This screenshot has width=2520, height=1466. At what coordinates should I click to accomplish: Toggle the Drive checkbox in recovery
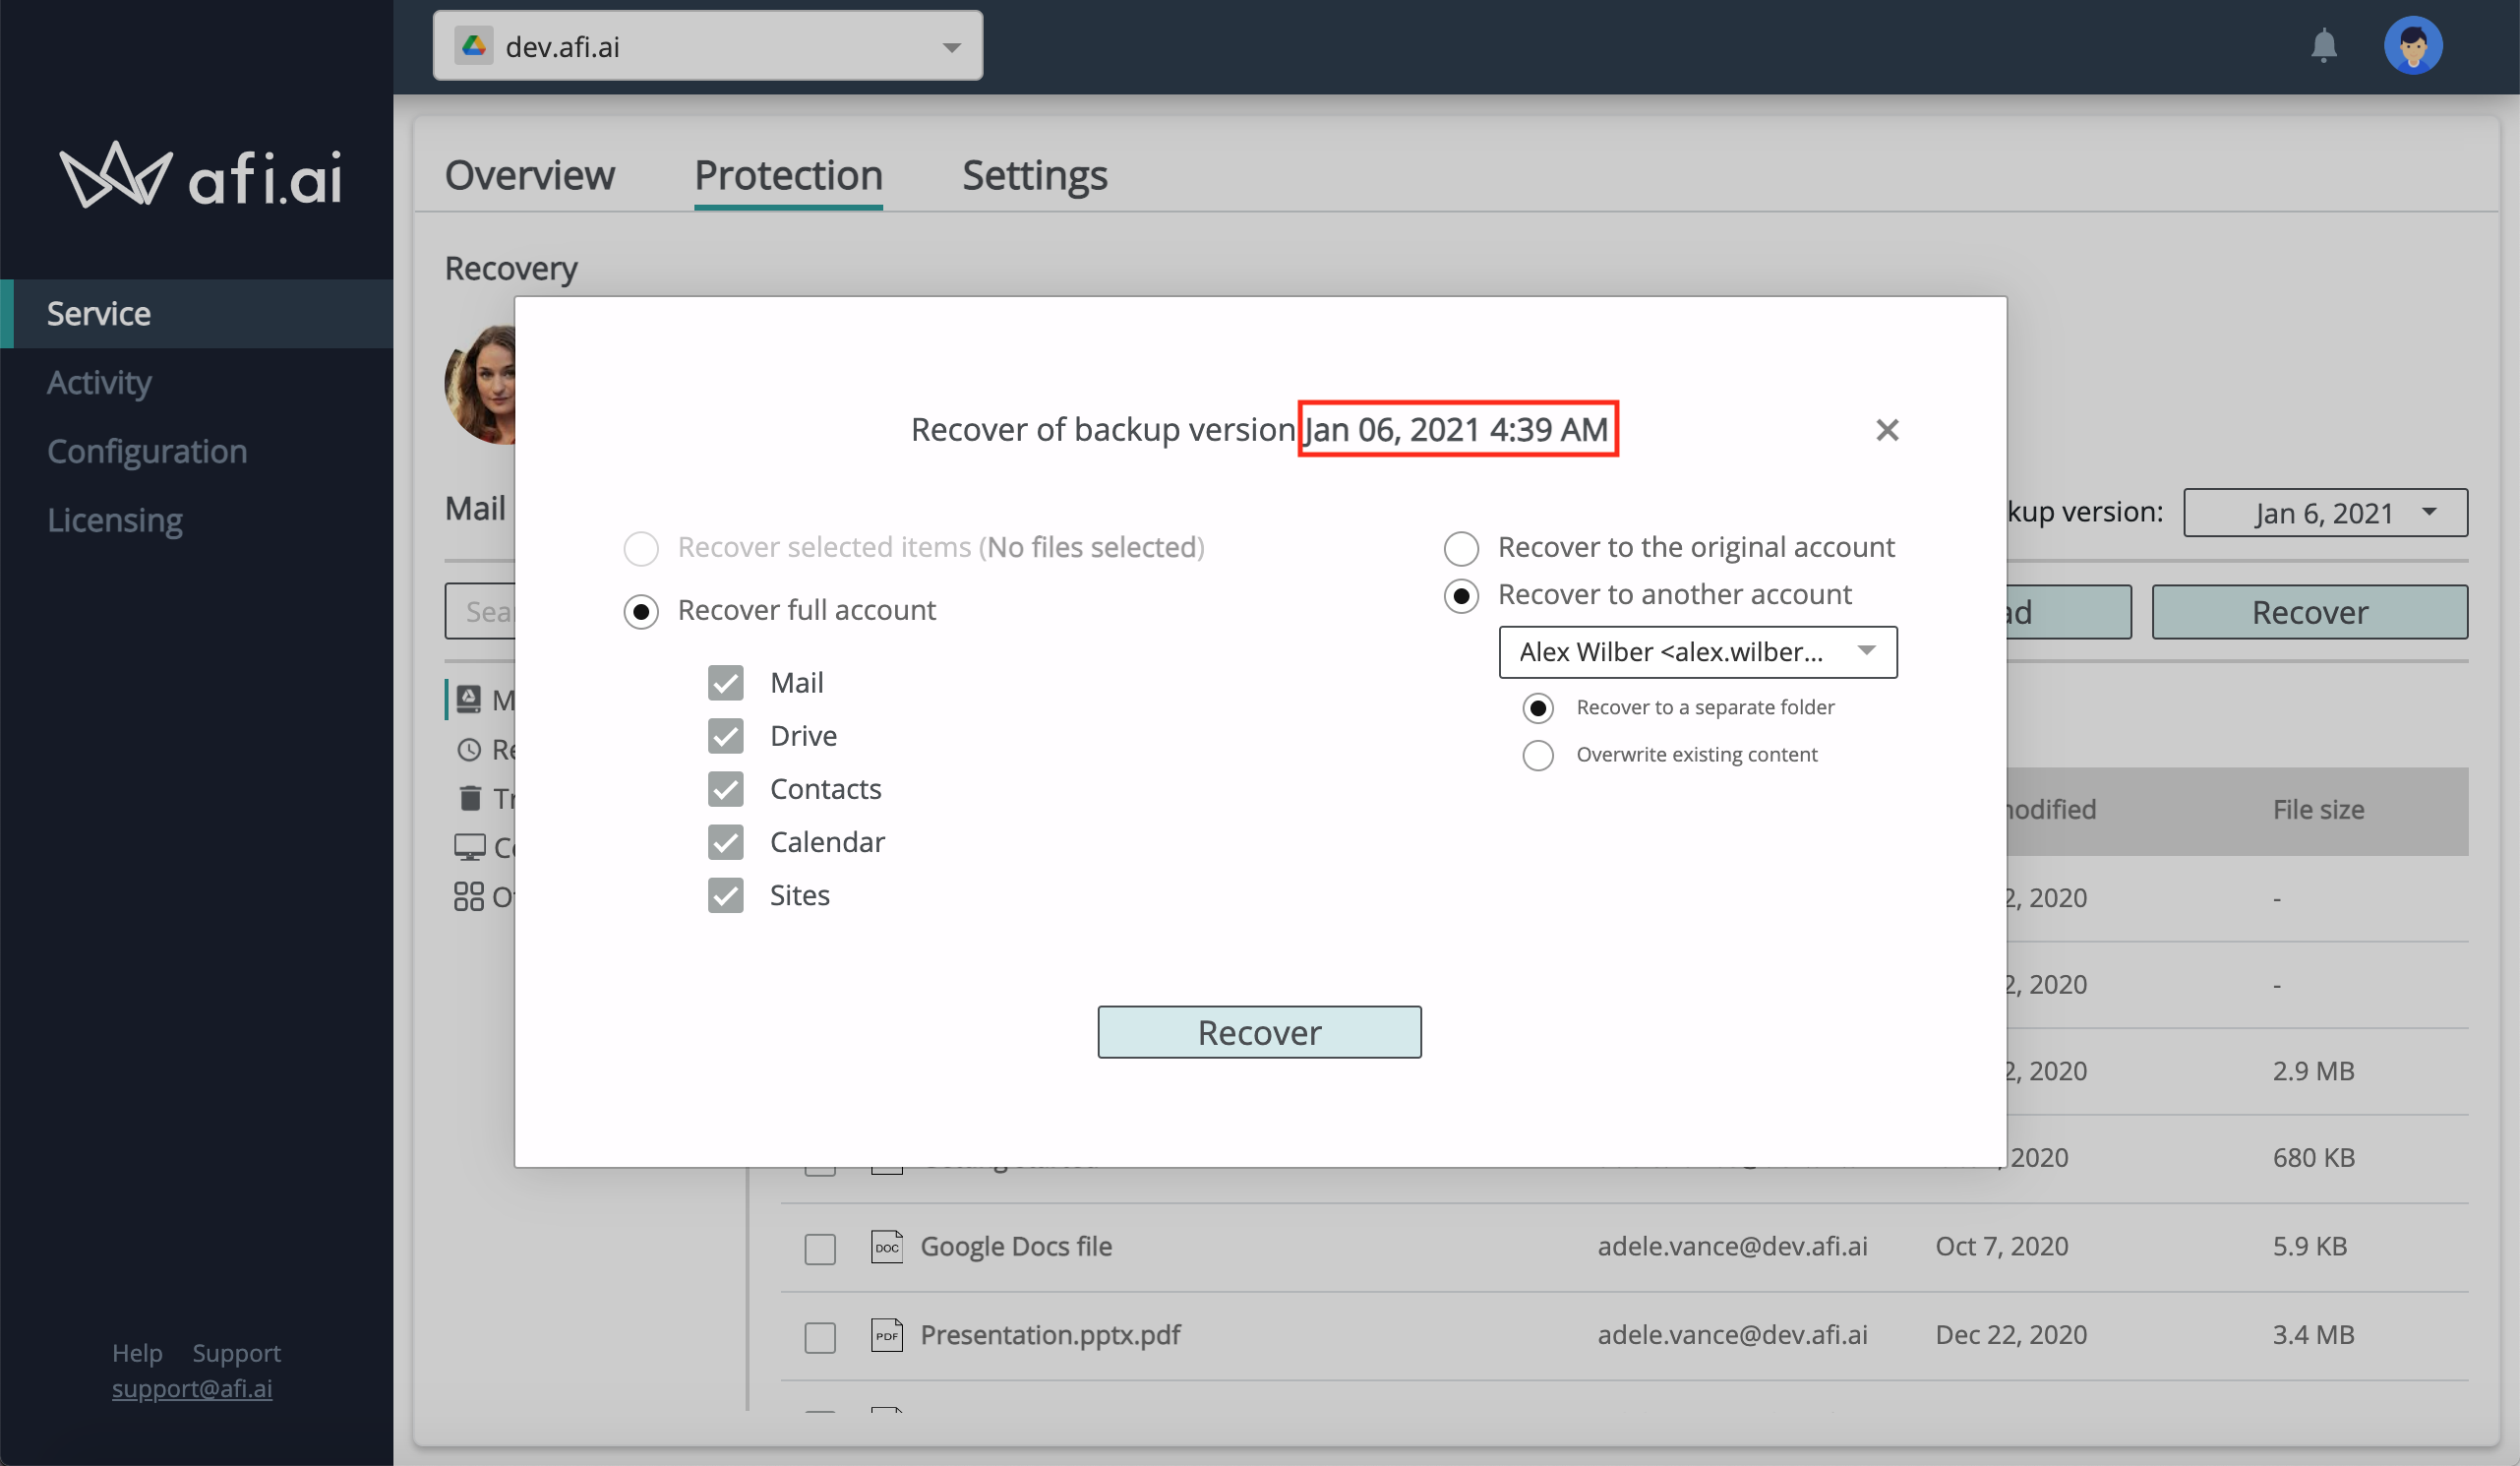pos(726,735)
